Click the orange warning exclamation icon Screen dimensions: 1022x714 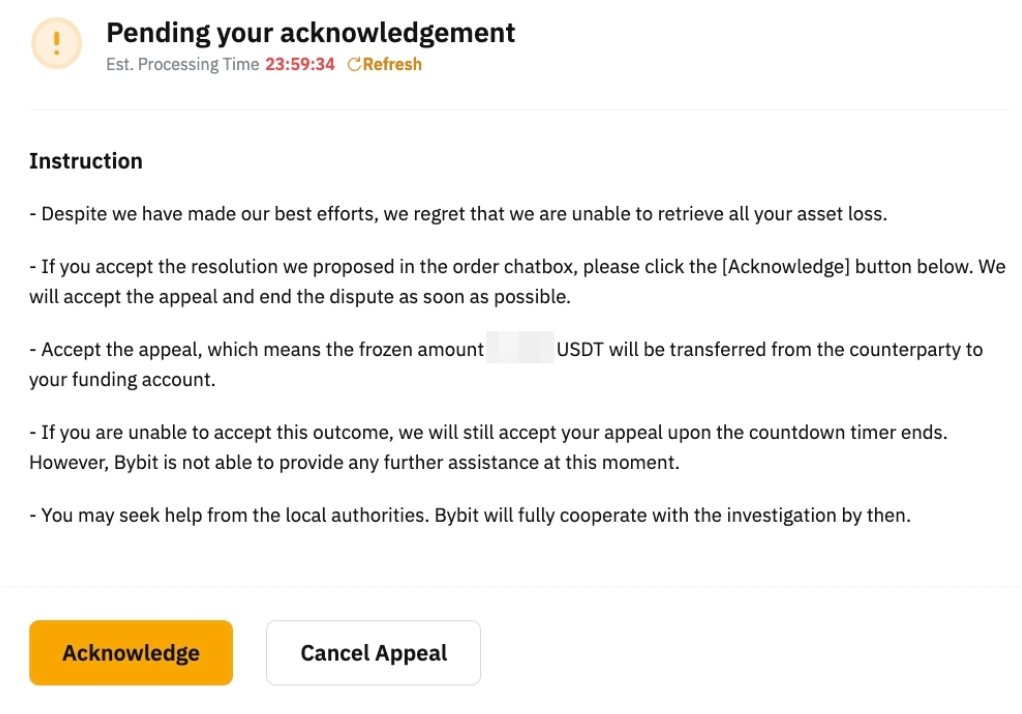(57, 43)
